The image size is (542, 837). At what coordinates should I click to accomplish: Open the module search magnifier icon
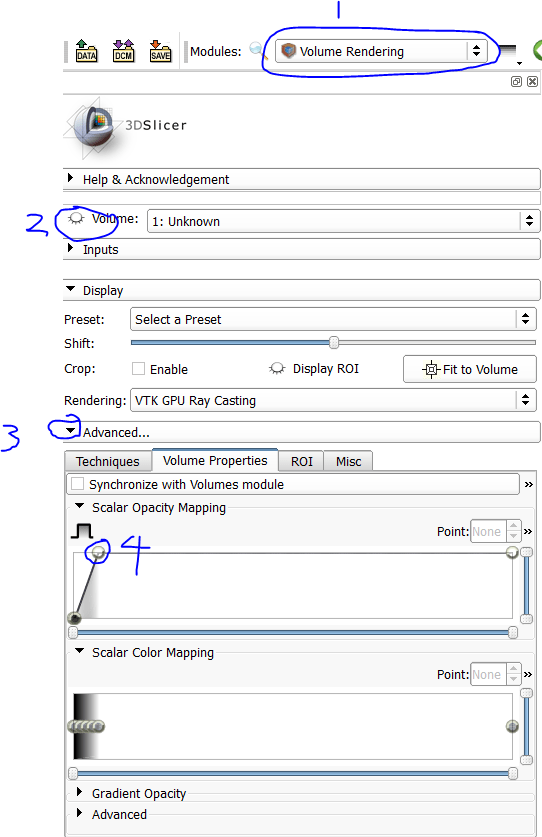tap(257, 51)
